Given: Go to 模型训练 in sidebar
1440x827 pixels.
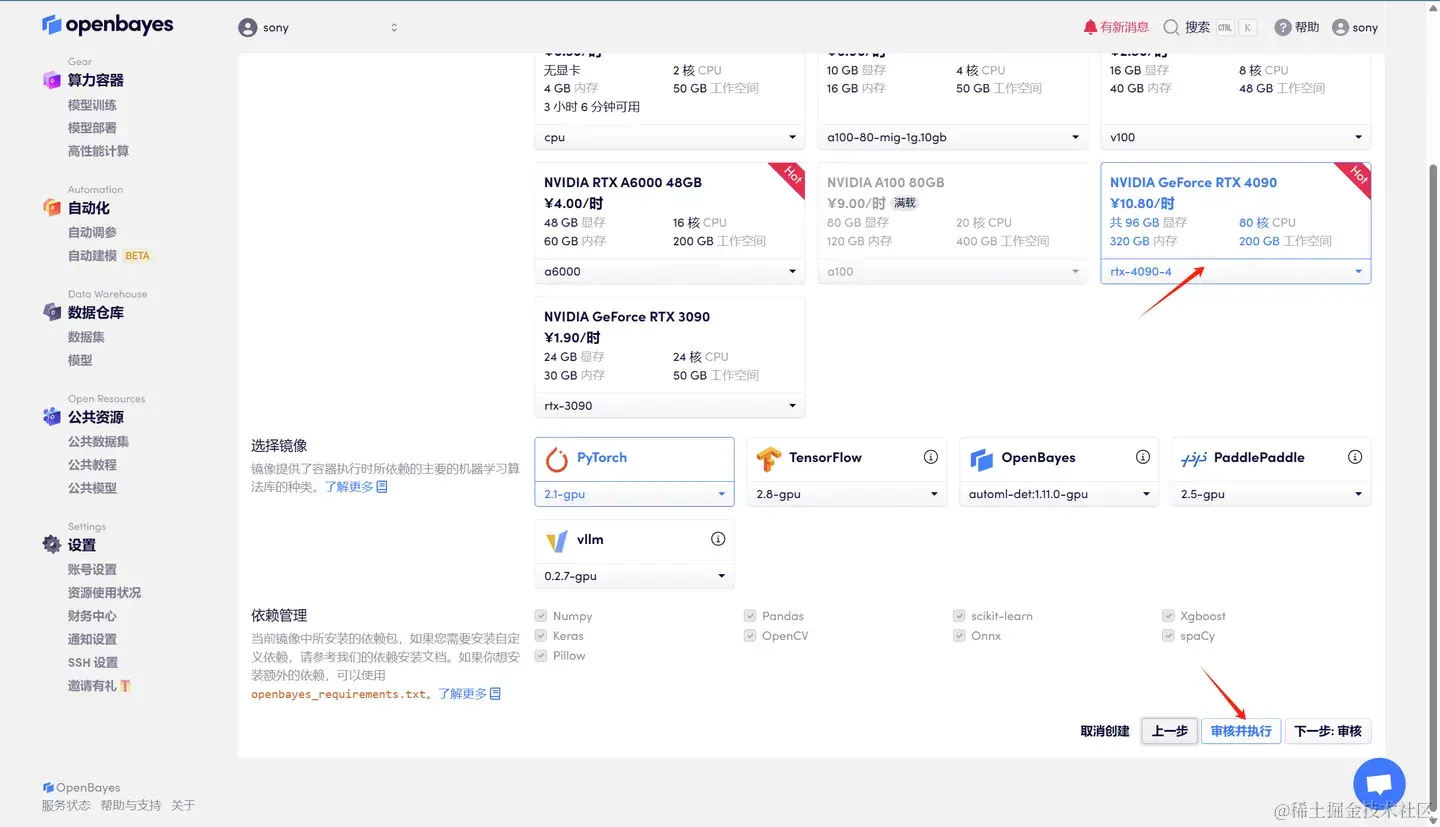Looking at the screenshot, I should pos(92,105).
